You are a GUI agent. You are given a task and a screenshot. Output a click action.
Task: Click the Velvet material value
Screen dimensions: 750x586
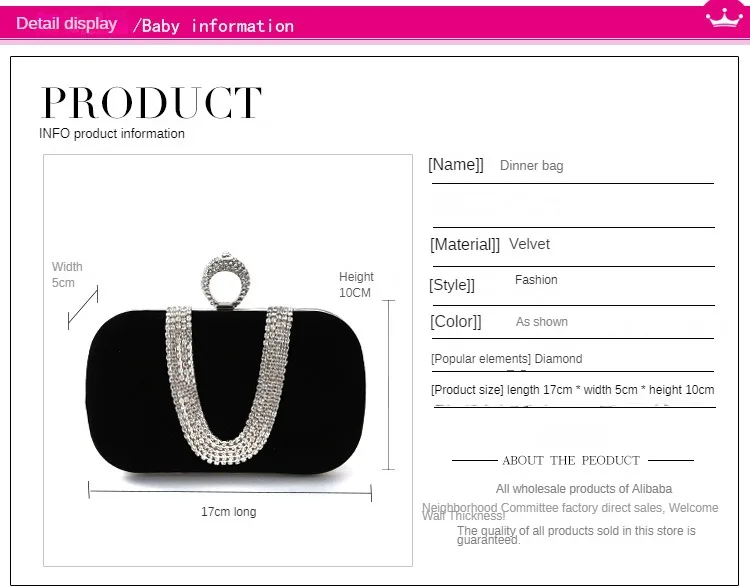click(529, 244)
